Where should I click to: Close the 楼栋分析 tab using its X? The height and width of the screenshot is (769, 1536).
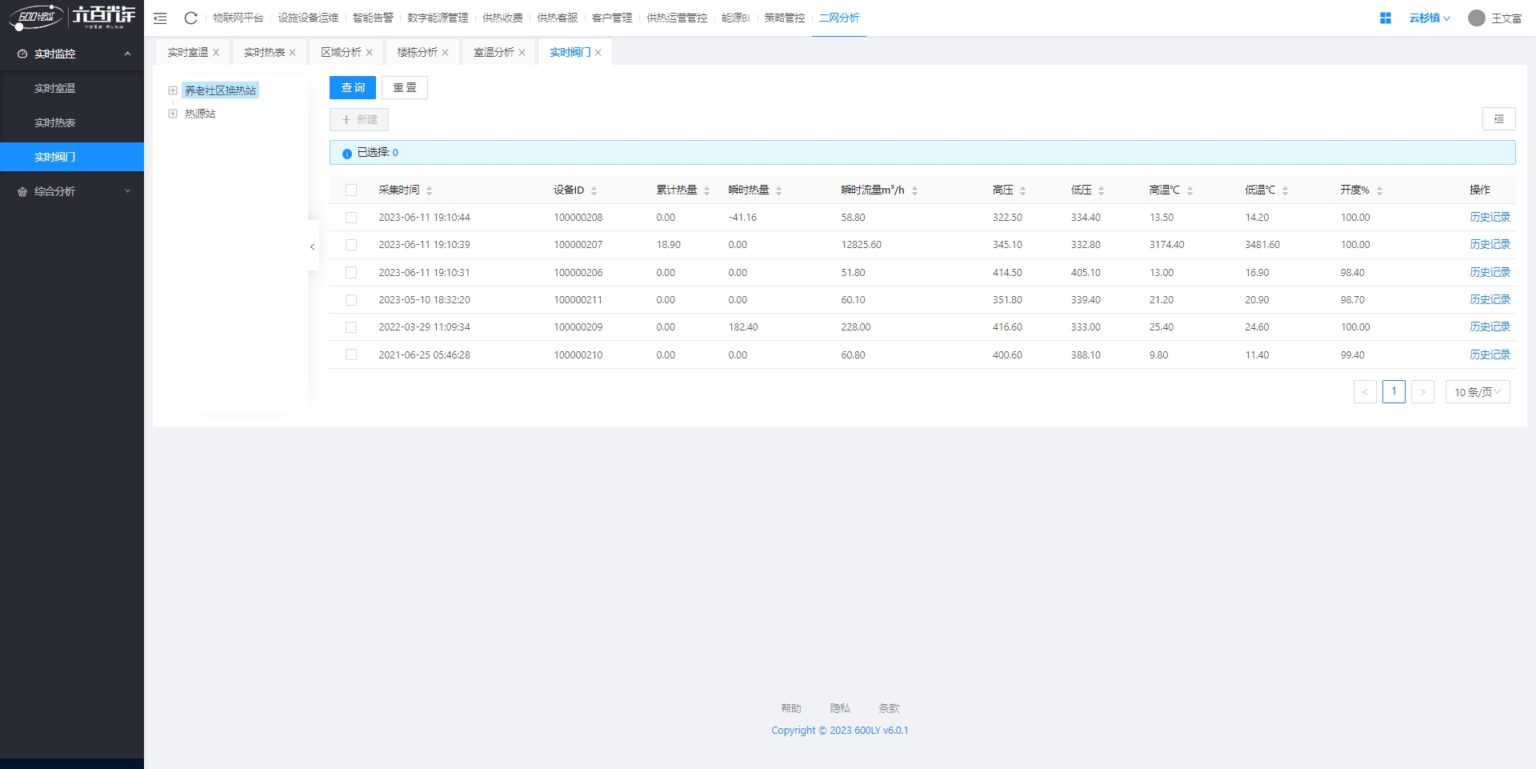pos(445,53)
